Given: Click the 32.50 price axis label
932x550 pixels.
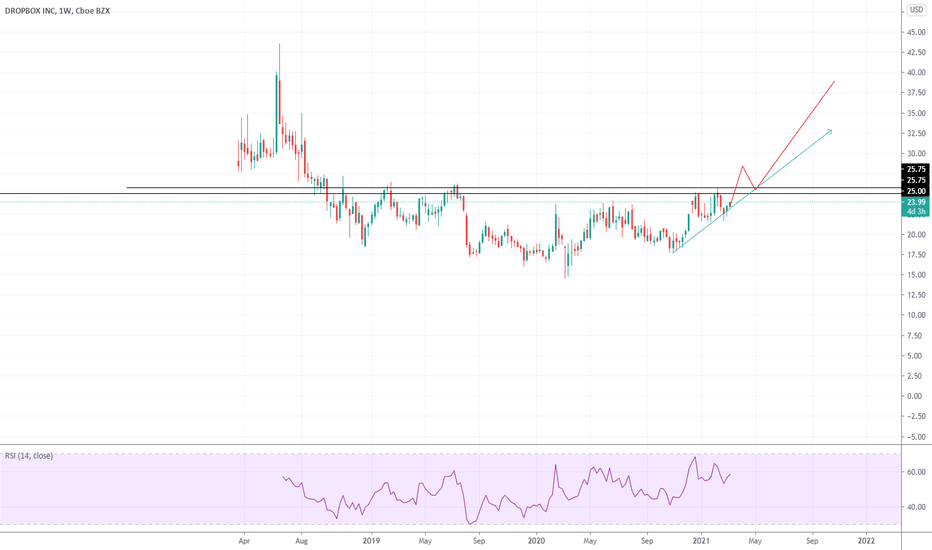Looking at the screenshot, I should click(x=916, y=133).
